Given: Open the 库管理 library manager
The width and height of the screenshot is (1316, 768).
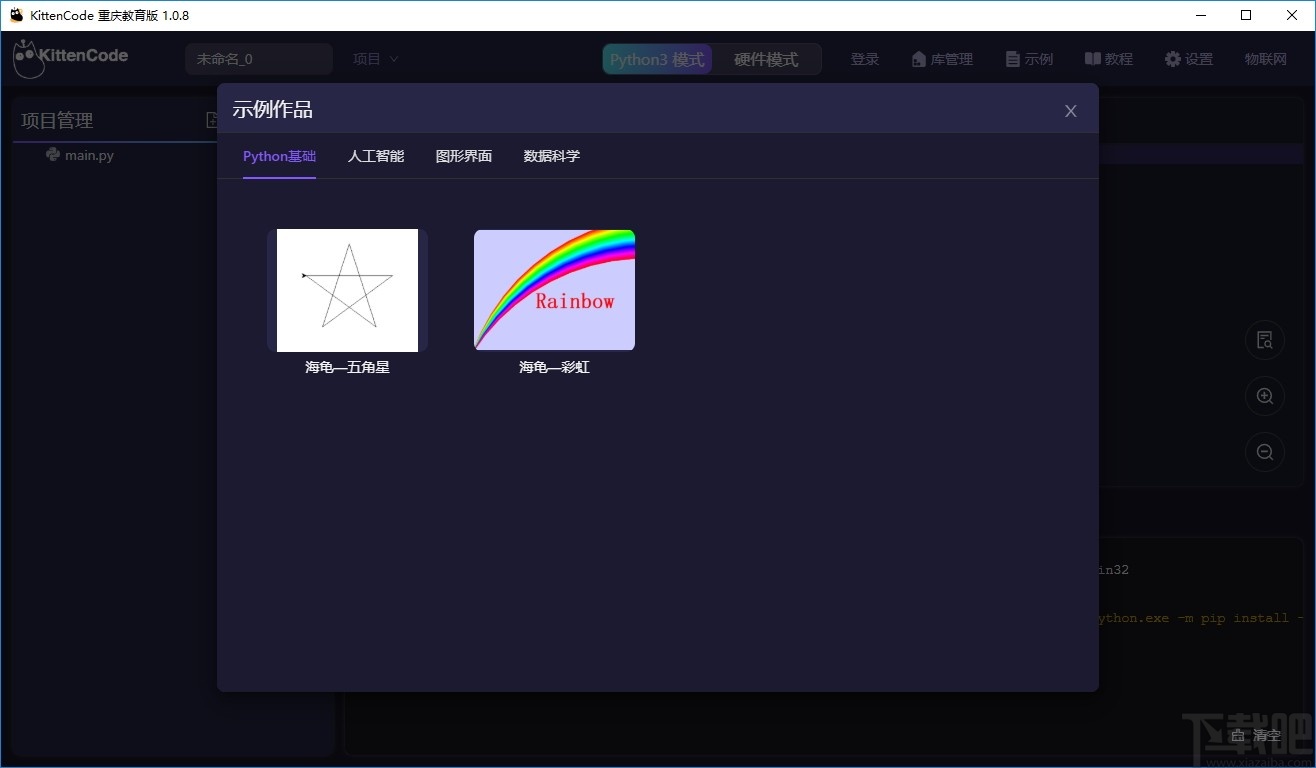Looking at the screenshot, I should [941, 58].
